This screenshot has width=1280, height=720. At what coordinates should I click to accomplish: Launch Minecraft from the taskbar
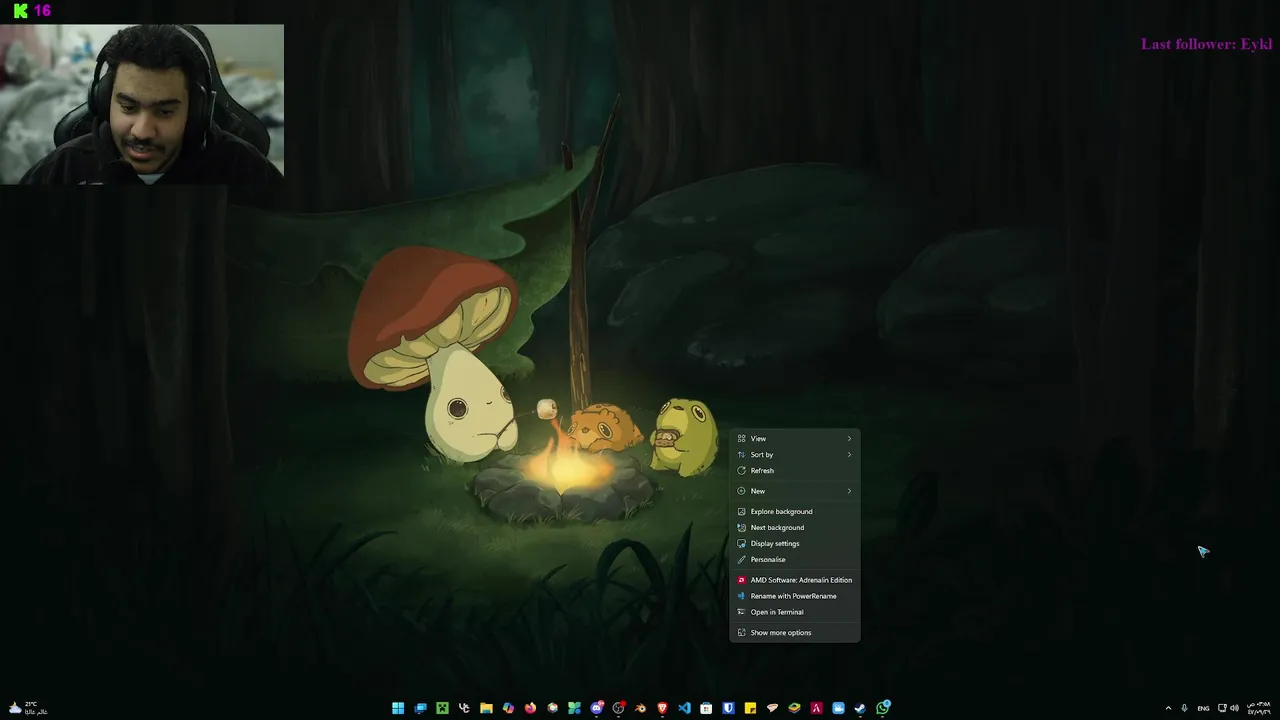442,708
